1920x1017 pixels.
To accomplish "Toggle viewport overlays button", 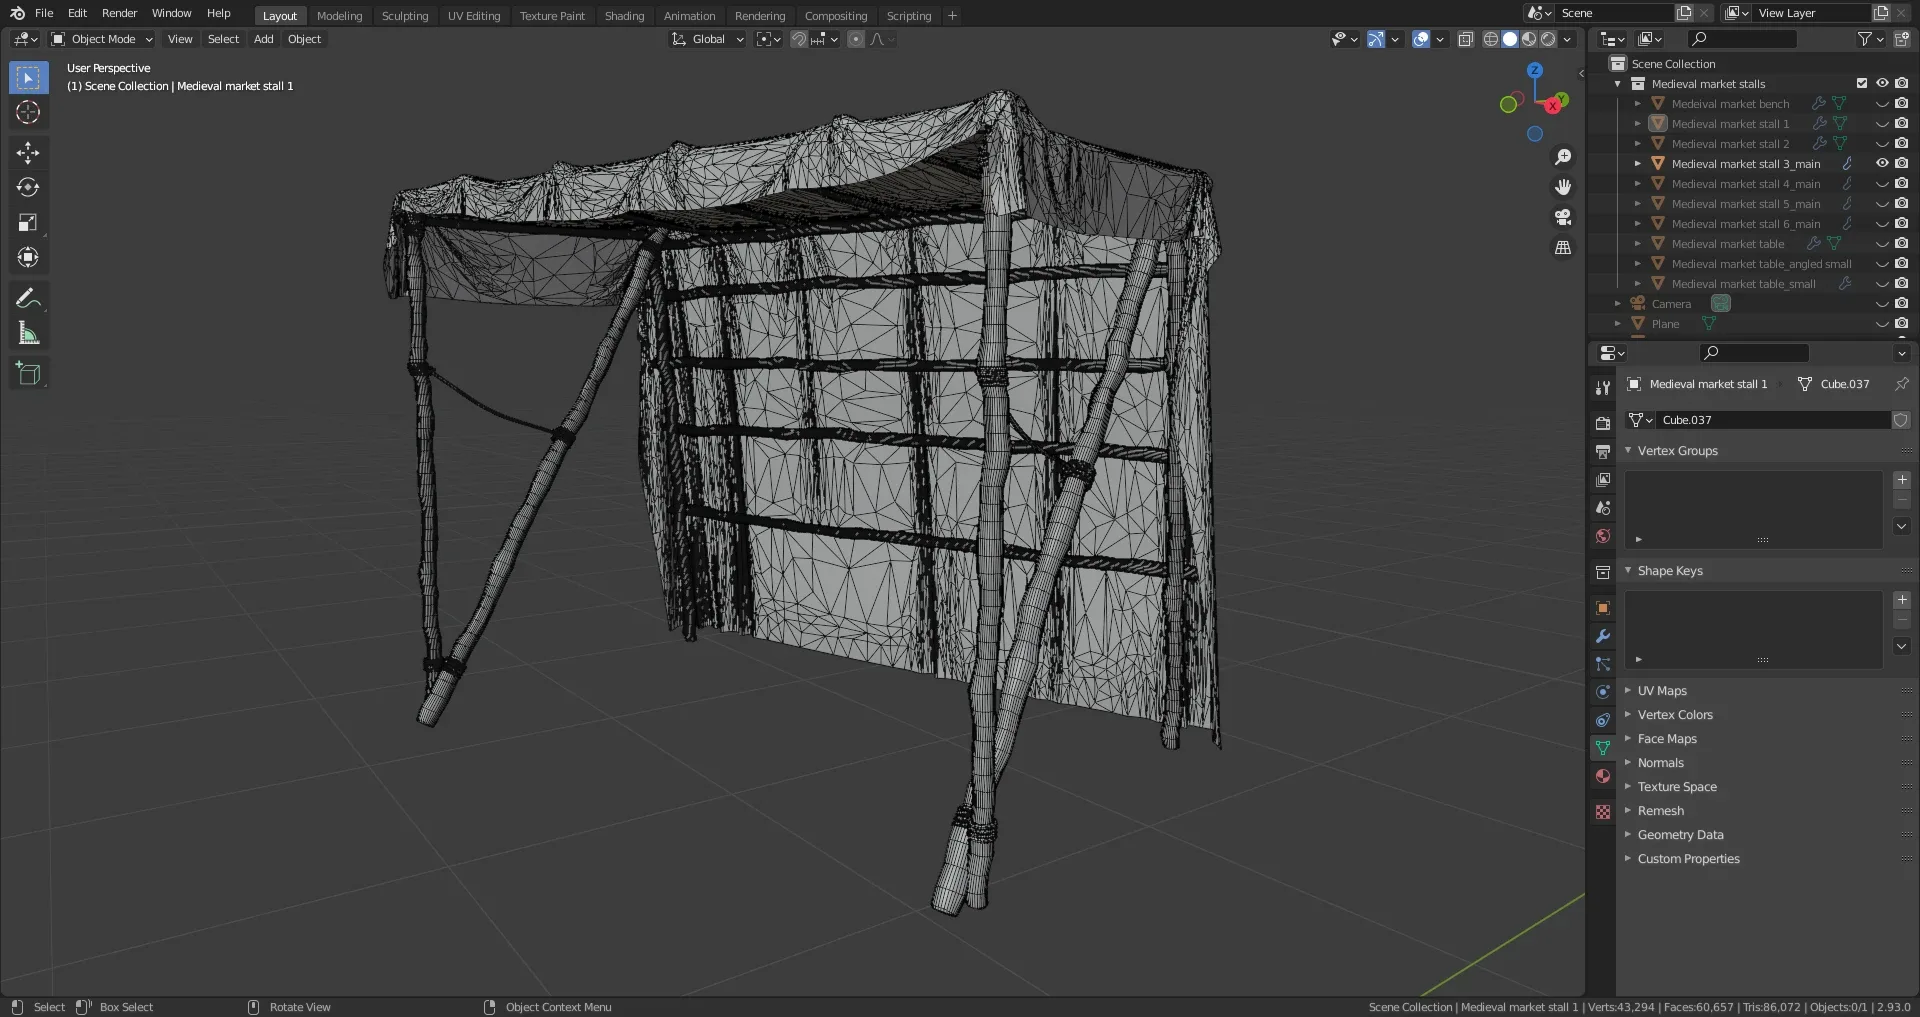I will pos(1421,39).
